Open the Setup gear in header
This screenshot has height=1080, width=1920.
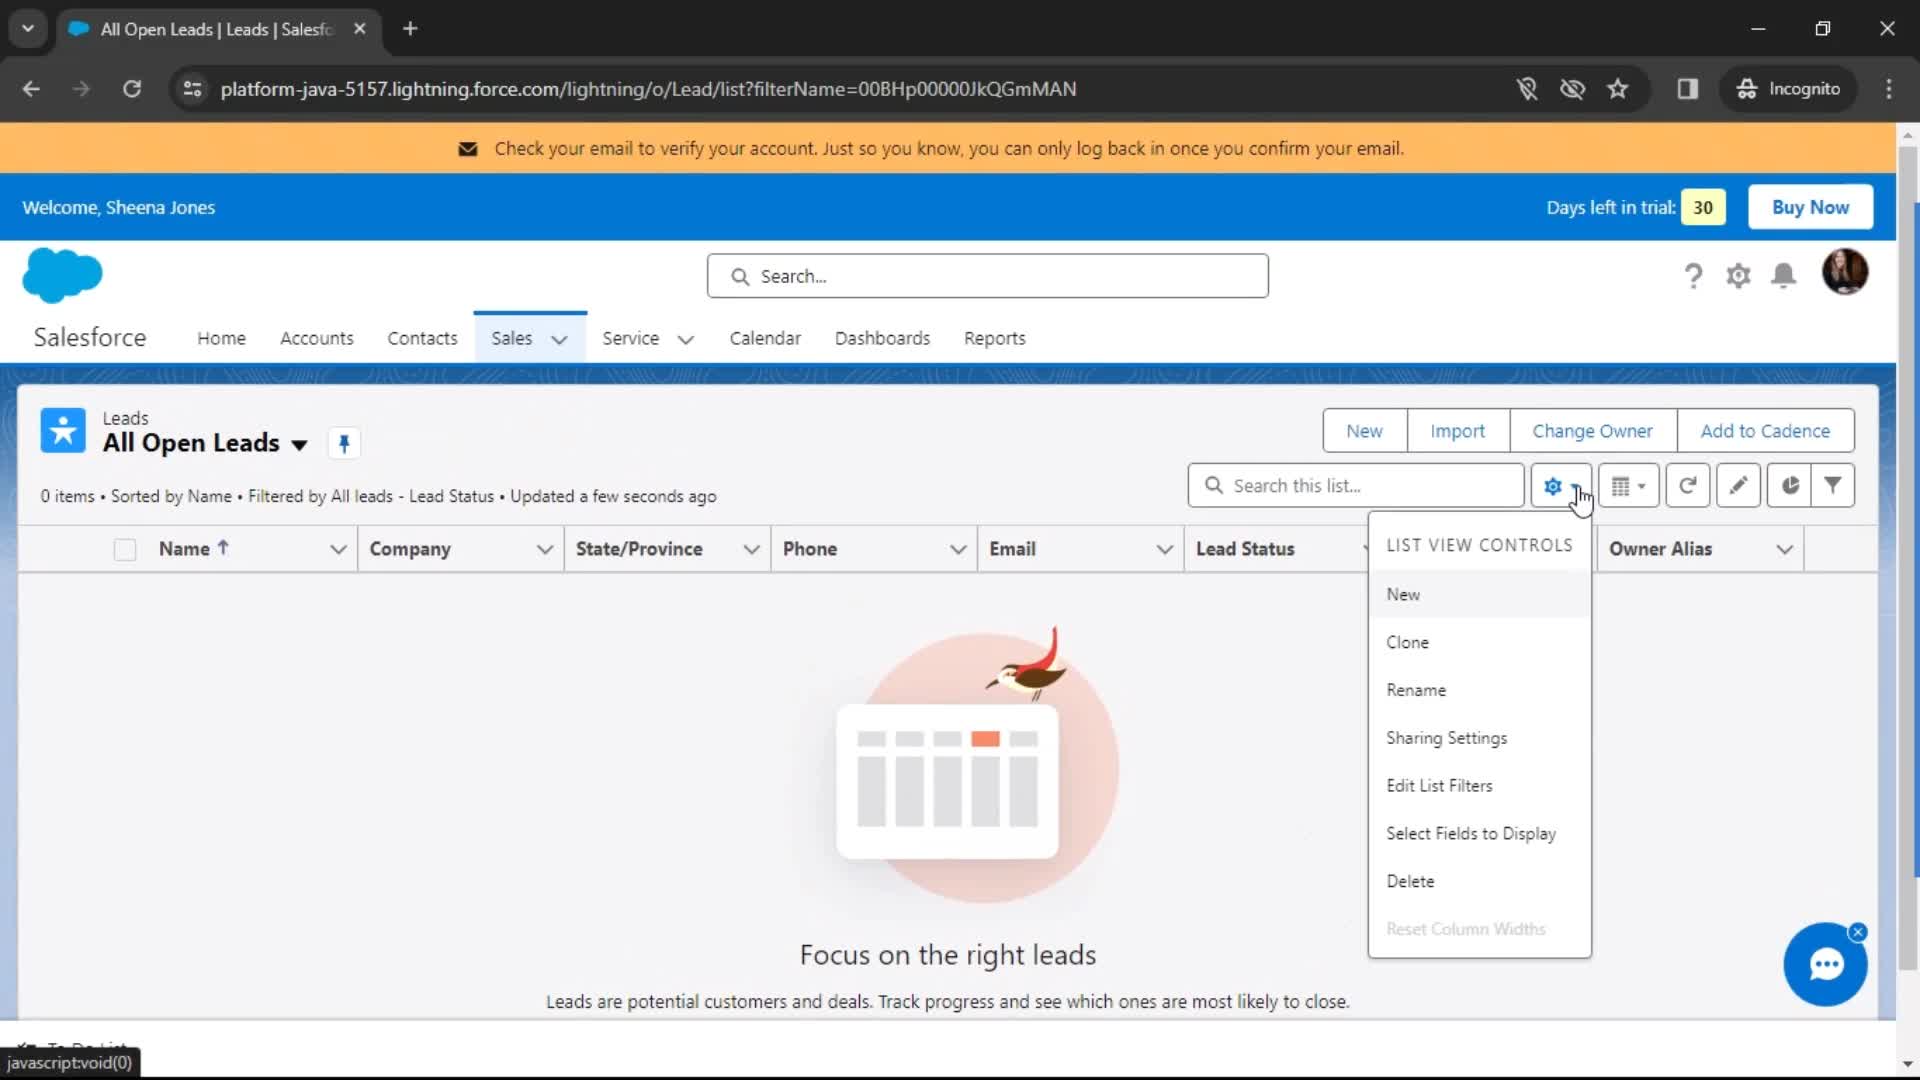[1738, 276]
